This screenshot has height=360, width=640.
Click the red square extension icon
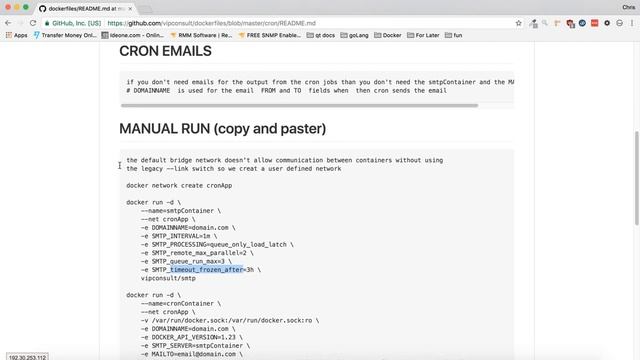pos(595,23)
